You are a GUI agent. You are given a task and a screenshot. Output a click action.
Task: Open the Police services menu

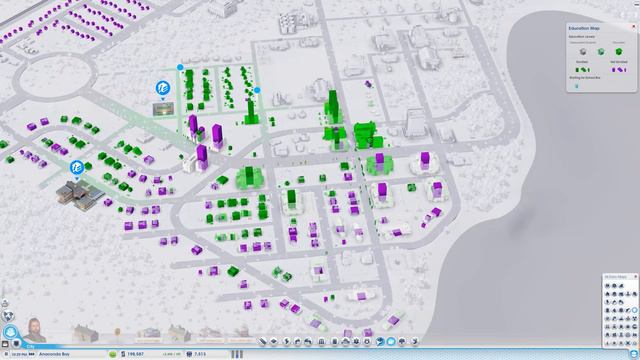pyautogui.click(x=367, y=341)
